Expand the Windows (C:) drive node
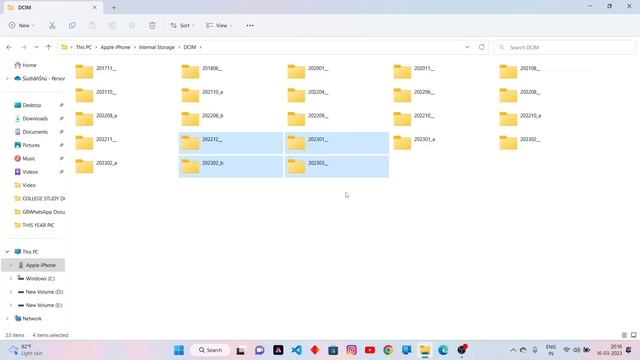The height and width of the screenshot is (360, 640). pos(11,278)
